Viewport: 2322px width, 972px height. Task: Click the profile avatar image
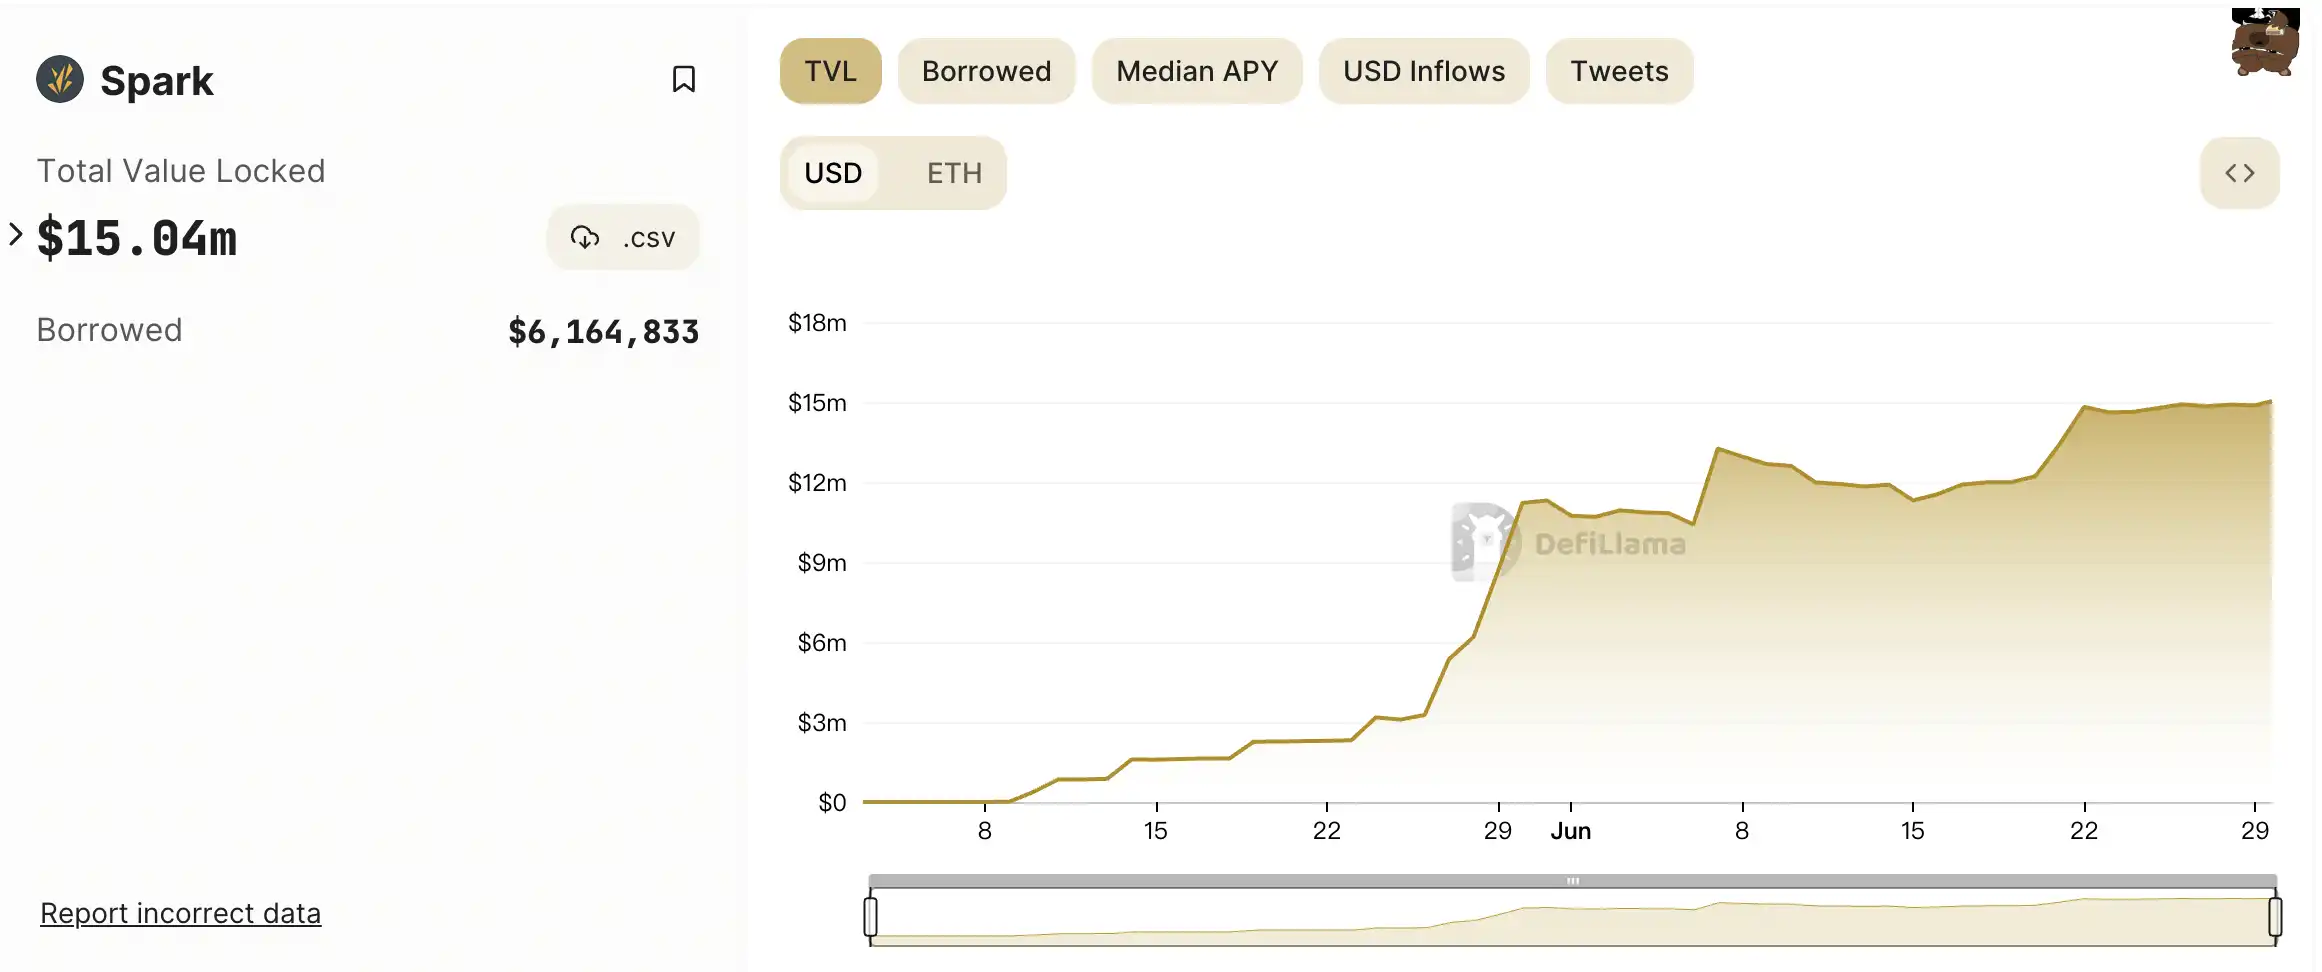click(x=2265, y=42)
